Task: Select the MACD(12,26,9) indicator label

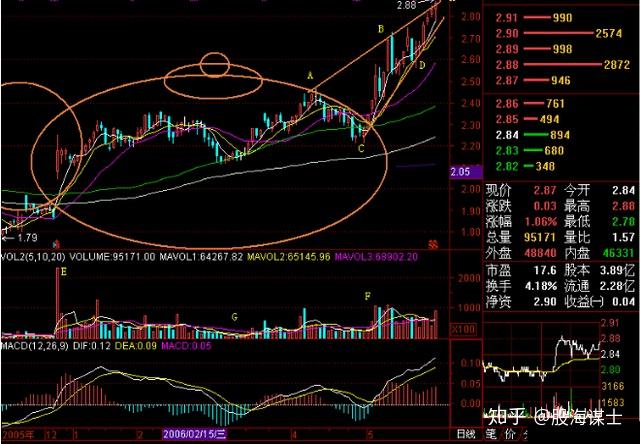Action: pos(36,346)
